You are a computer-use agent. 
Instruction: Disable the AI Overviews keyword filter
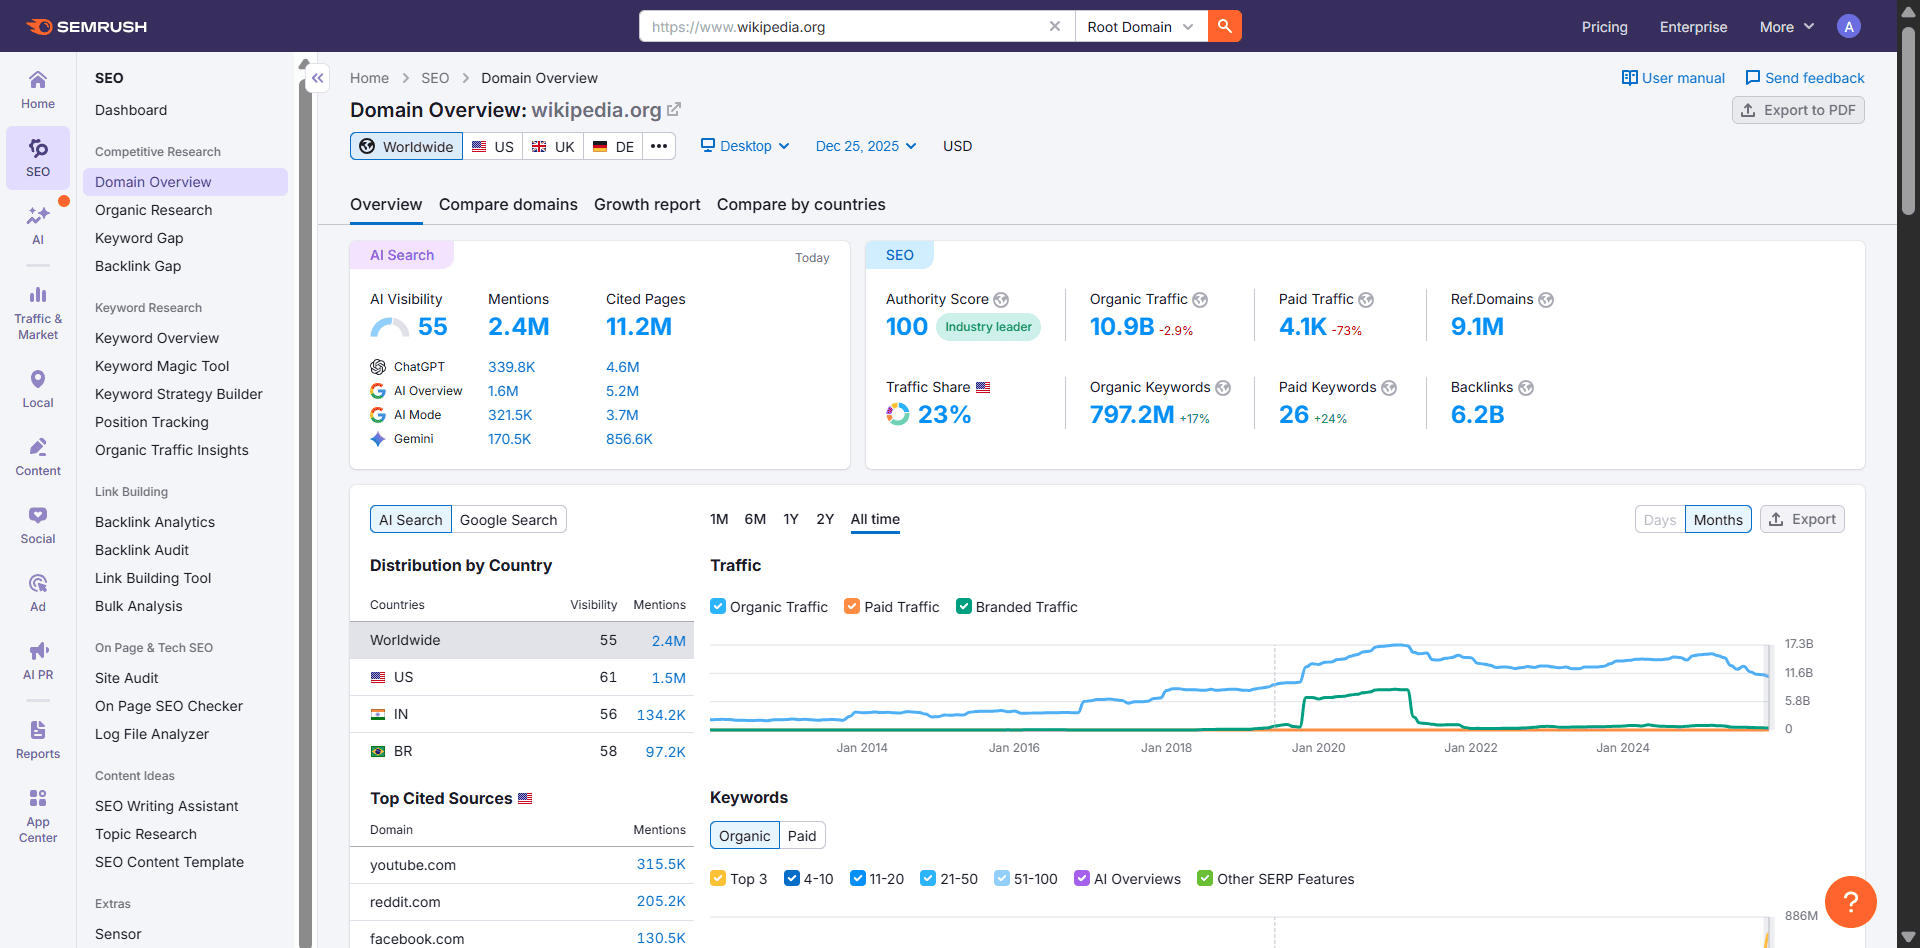[1082, 878]
